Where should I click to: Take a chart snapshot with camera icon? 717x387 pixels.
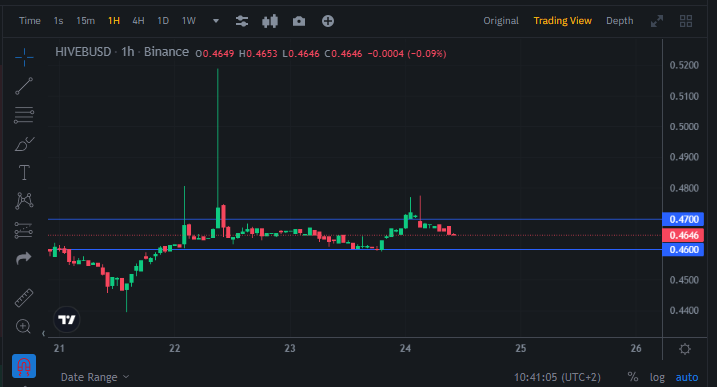[299, 21]
